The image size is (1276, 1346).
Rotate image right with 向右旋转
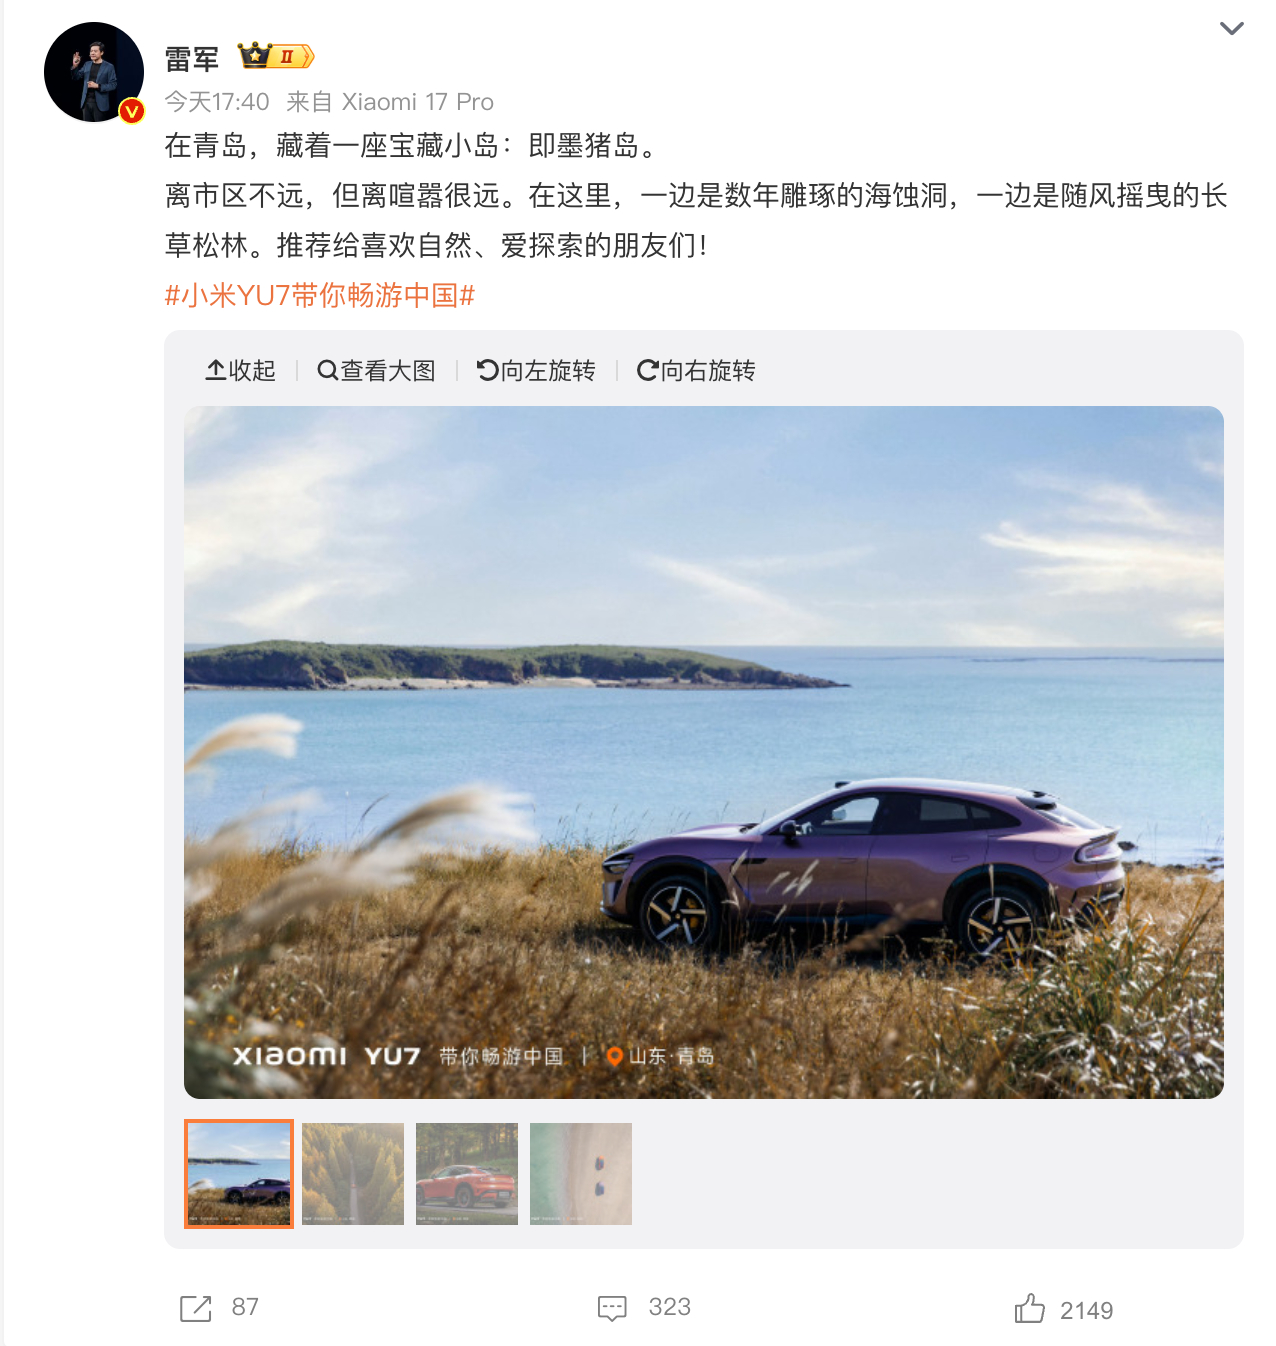point(696,371)
